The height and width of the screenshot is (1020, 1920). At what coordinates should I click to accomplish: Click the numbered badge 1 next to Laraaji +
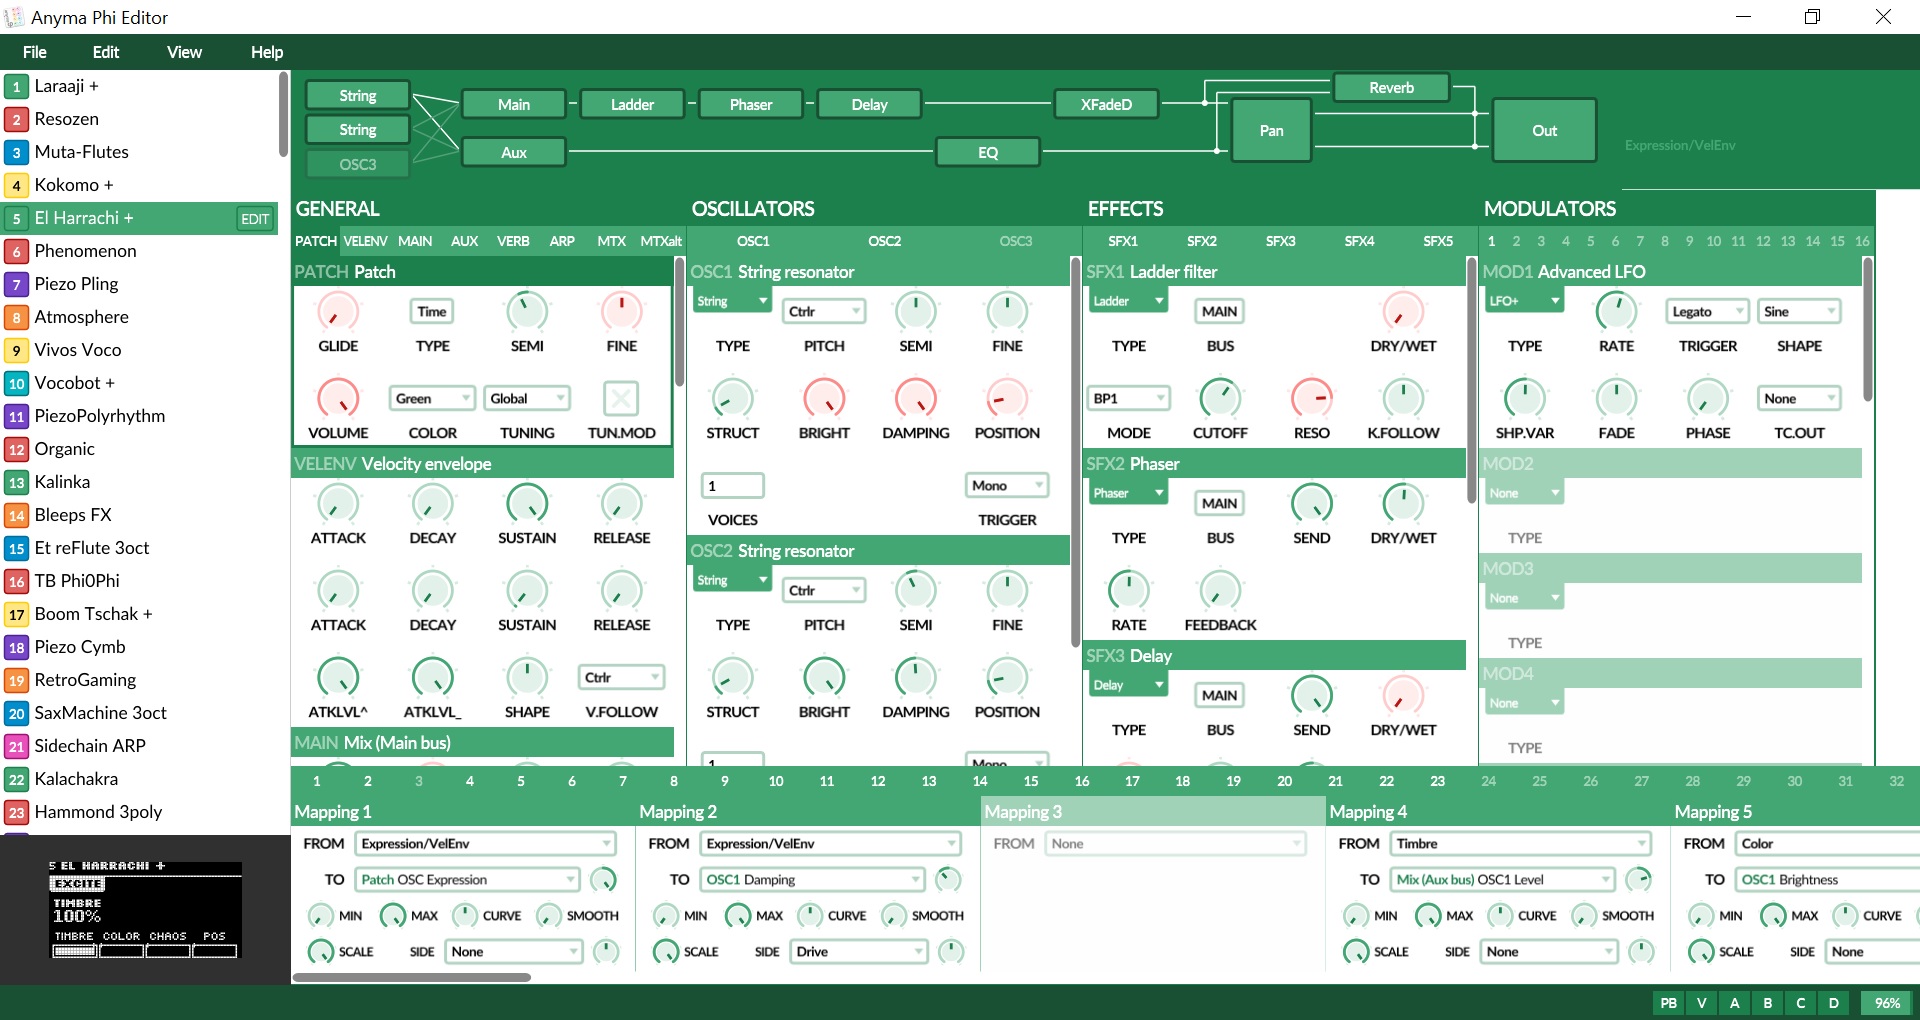pos(16,87)
